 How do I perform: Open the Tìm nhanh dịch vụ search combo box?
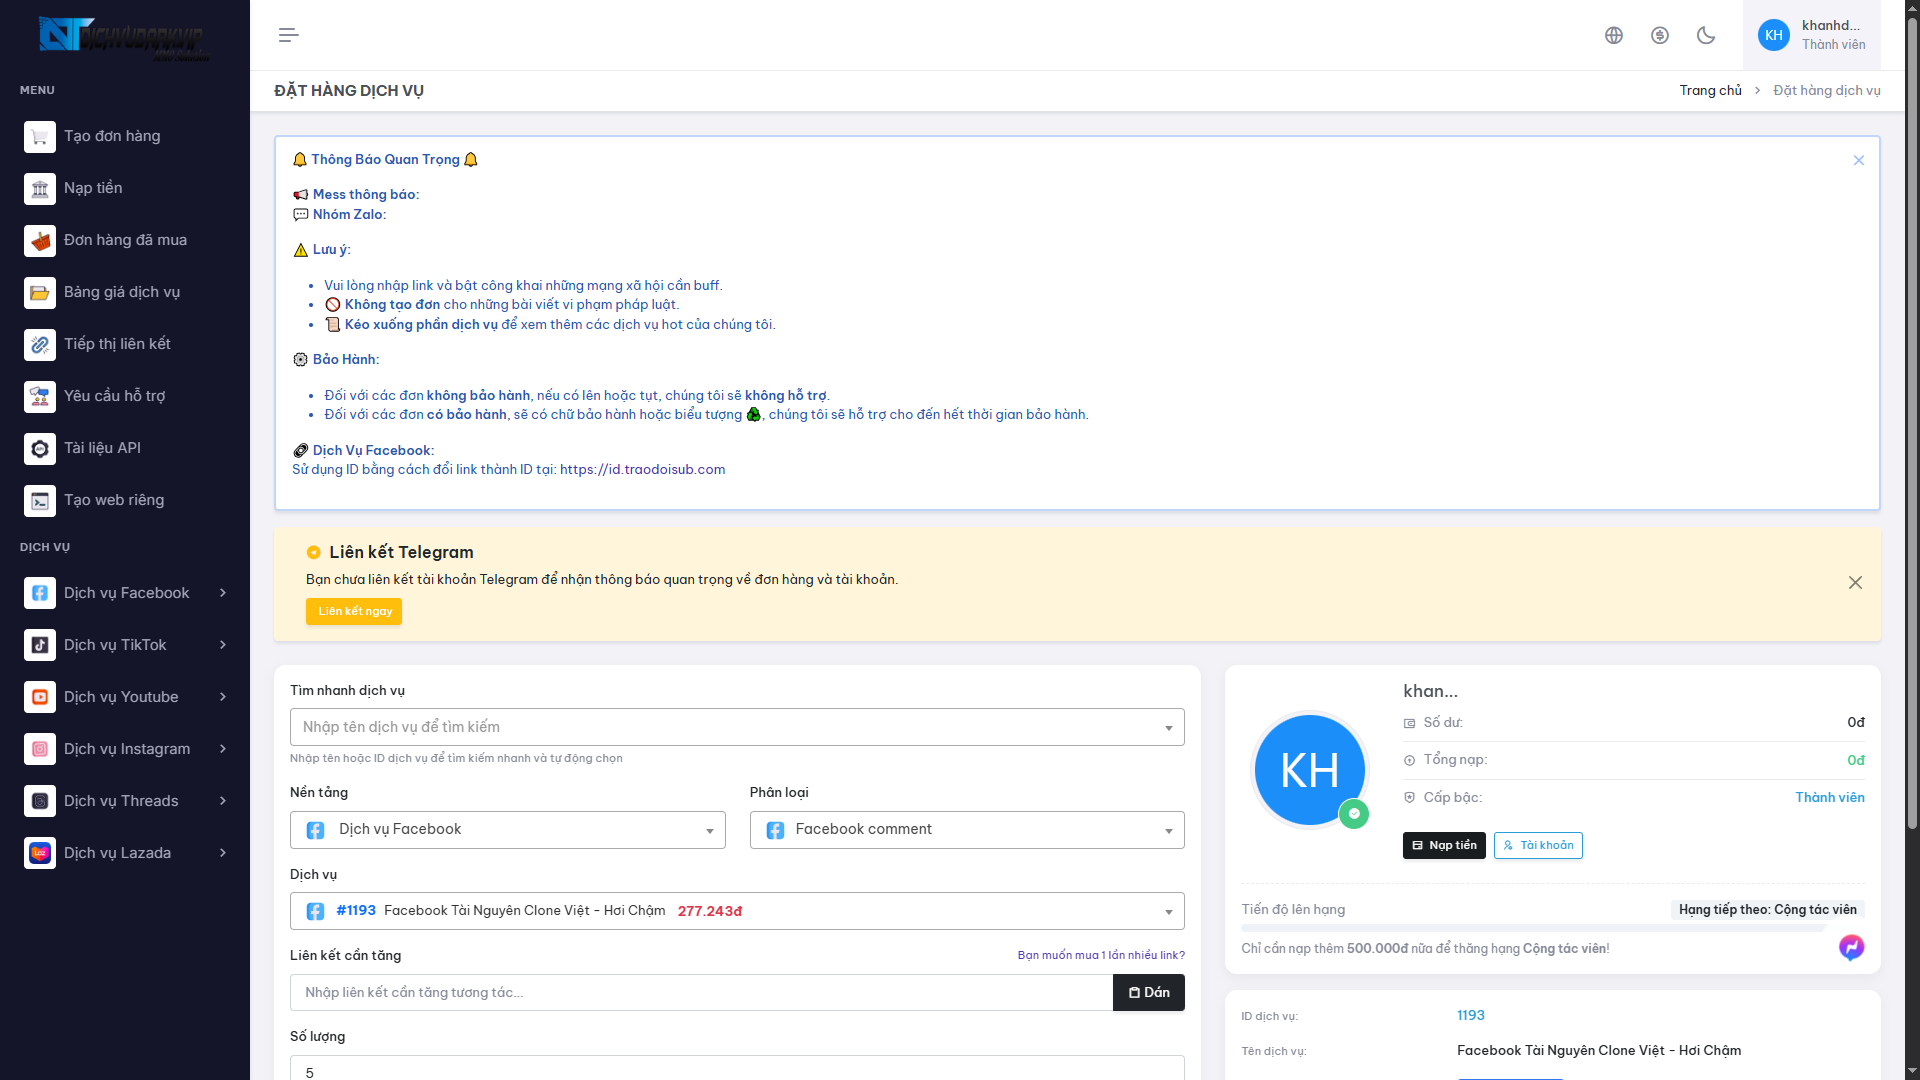click(x=737, y=727)
